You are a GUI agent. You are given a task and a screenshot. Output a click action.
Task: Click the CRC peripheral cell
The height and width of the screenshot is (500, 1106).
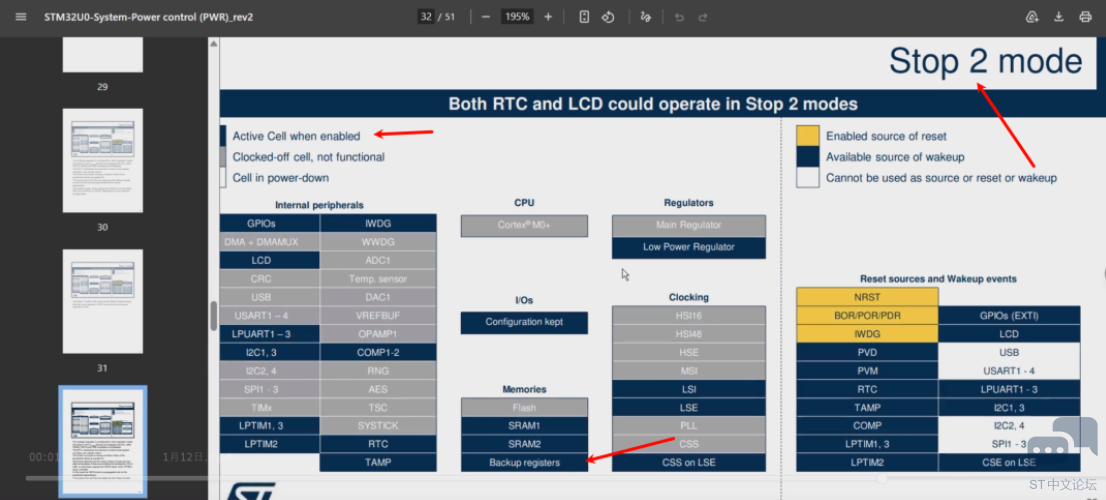pos(270,279)
